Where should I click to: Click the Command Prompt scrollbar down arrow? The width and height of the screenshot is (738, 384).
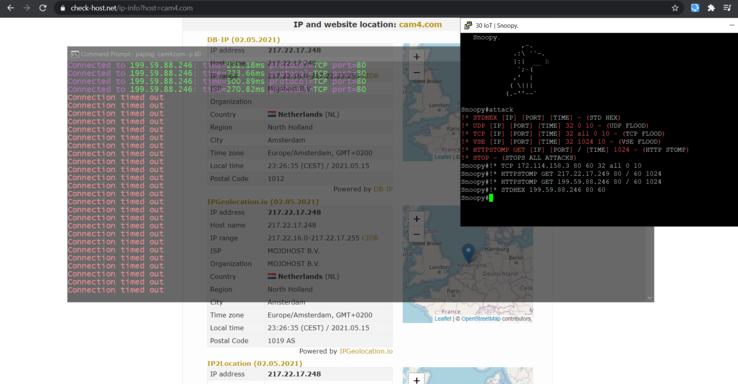tap(650, 297)
